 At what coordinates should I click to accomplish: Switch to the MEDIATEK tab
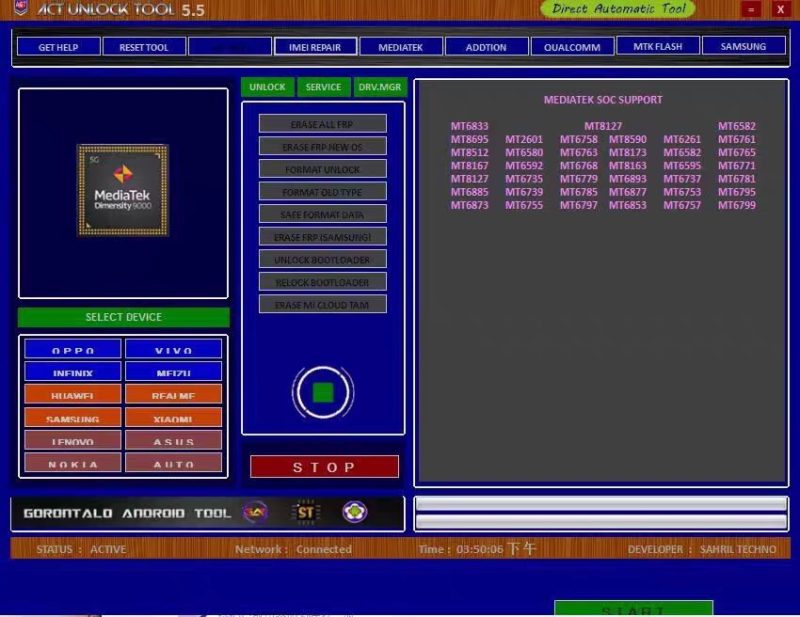coord(401,47)
